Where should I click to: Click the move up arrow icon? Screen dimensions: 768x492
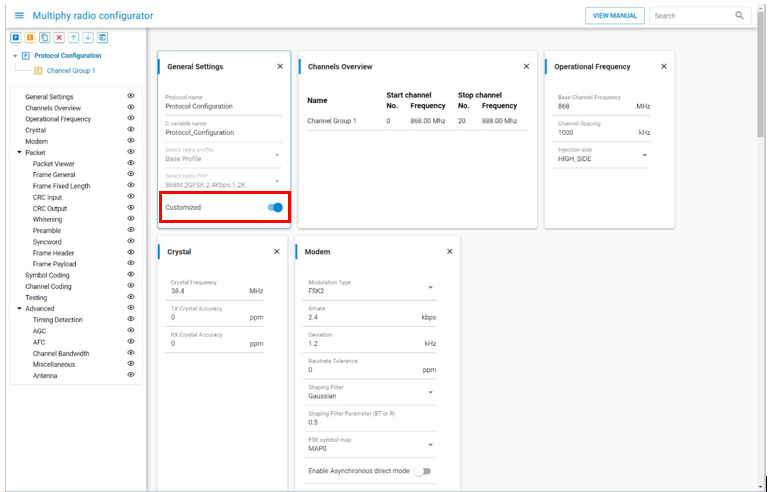point(74,37)
